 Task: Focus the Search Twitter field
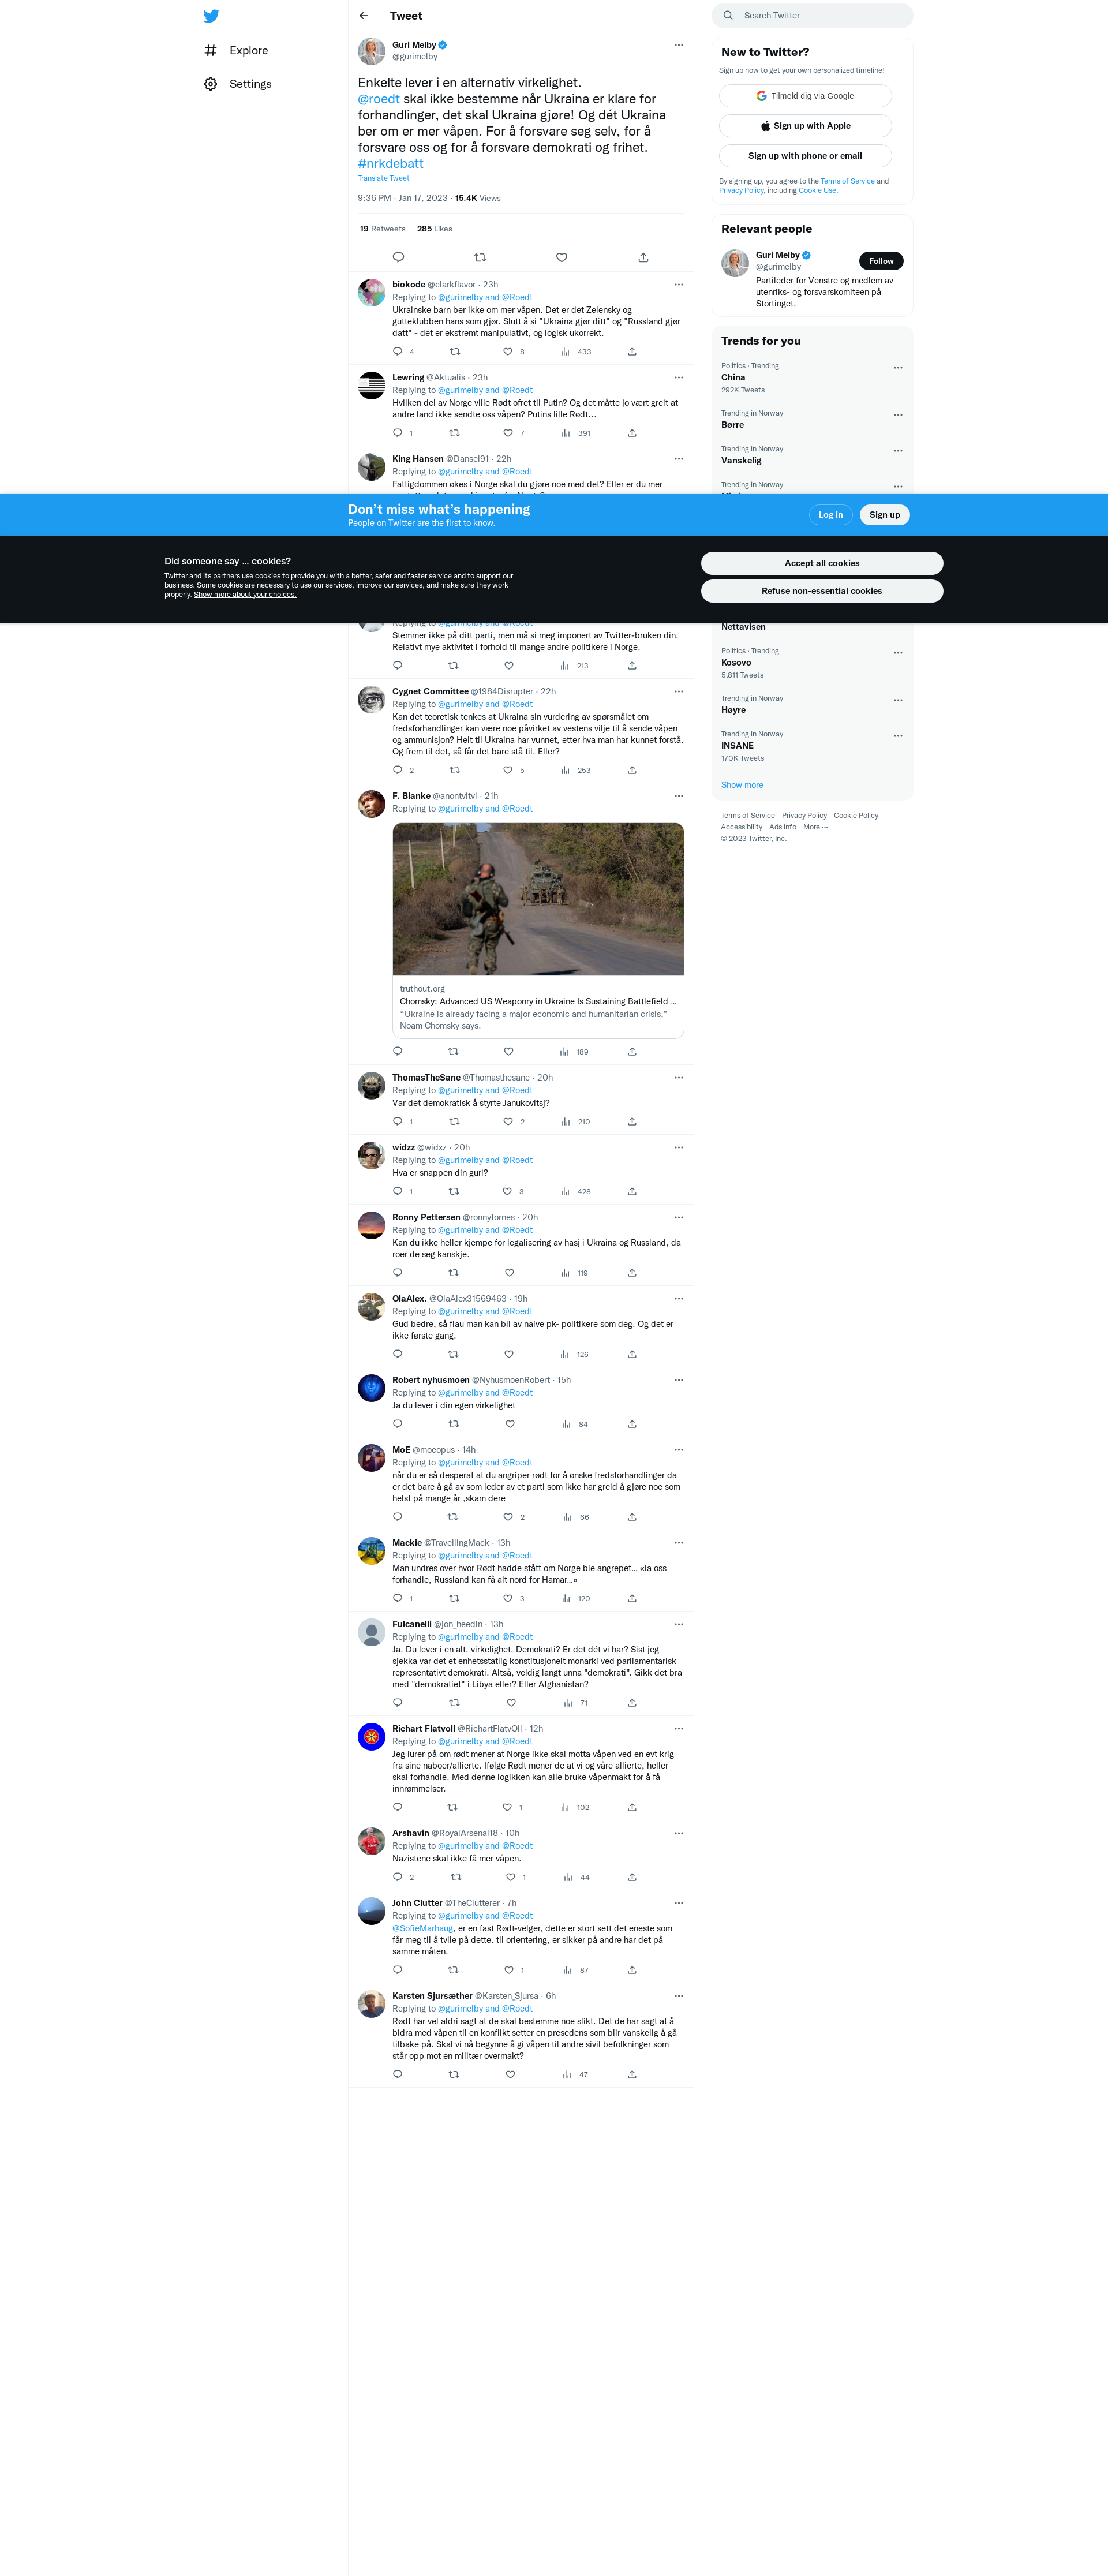click(x=812, y=16)
